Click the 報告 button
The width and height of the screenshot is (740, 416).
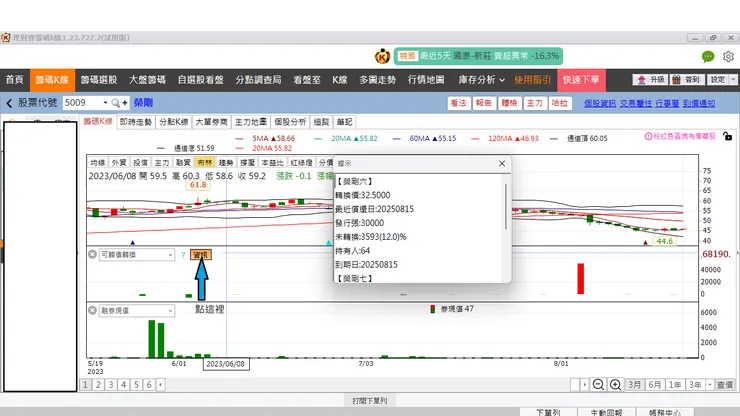[x=484, y=103]
